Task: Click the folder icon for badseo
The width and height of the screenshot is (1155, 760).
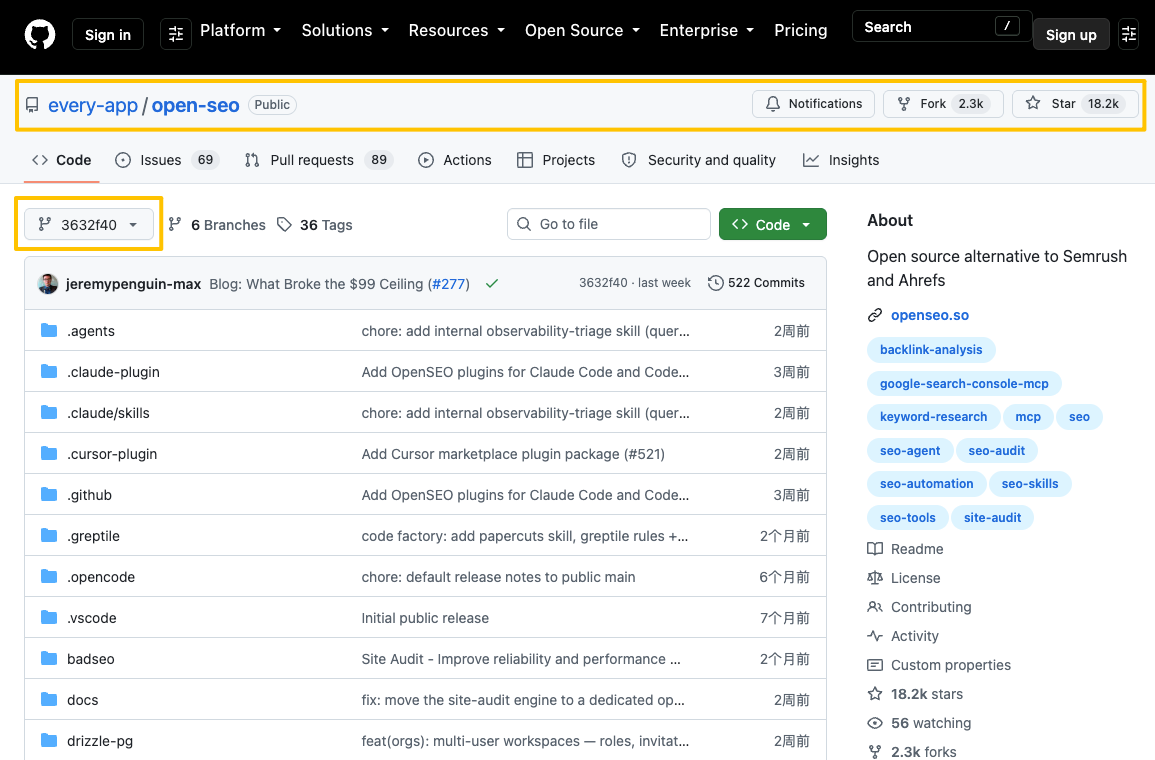Action: (49, 659)
